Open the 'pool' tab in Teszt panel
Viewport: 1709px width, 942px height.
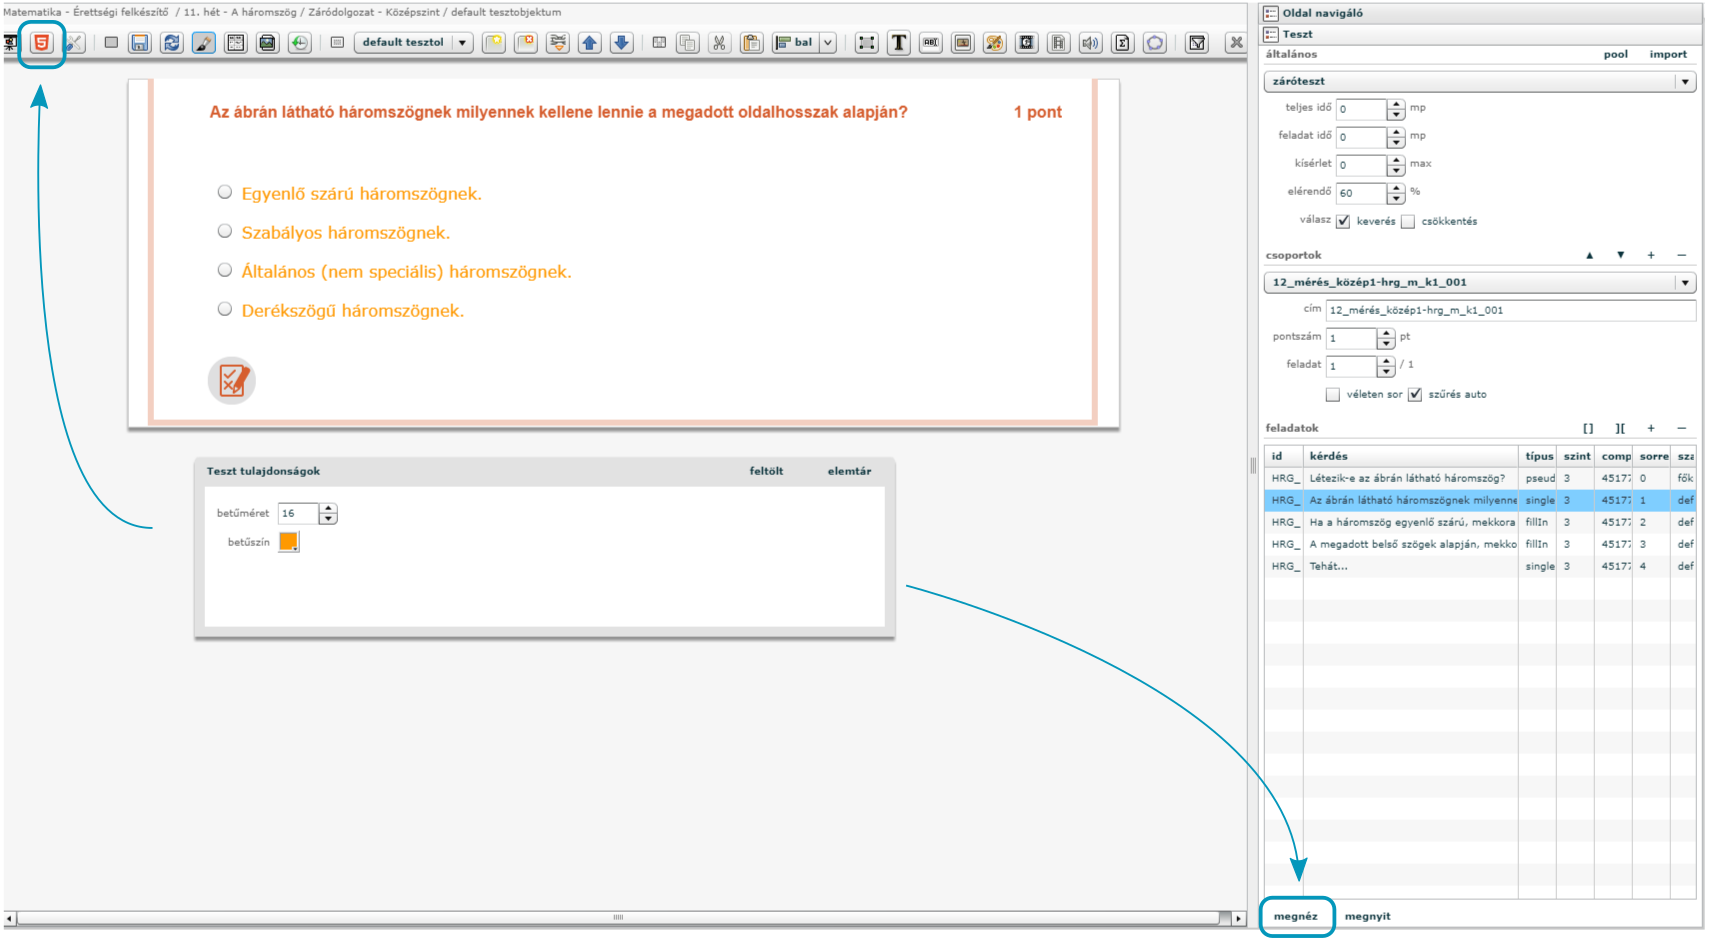click(x=1615, y=55)
